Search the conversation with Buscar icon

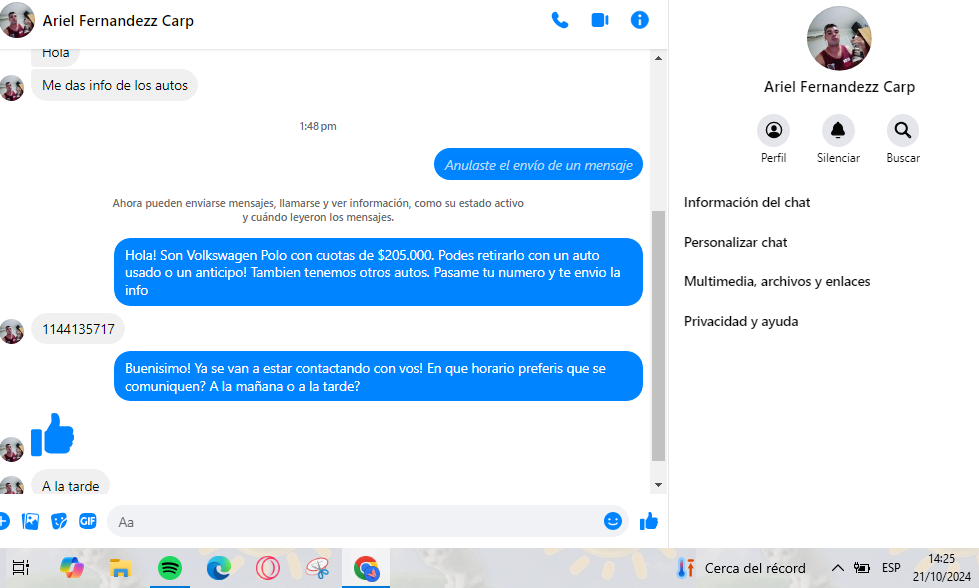[x=903, y=130]
